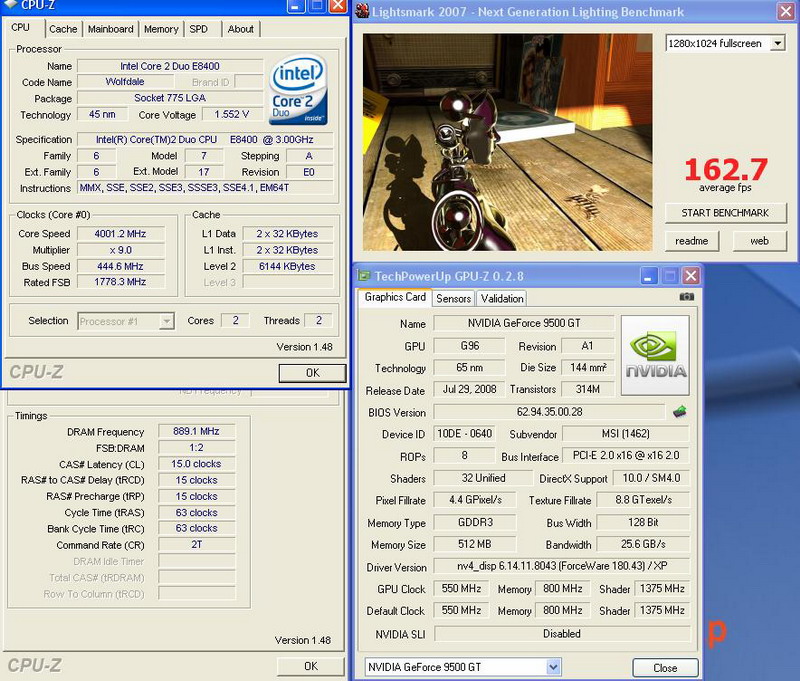This screenshot has height=681, width=800.
Task: Open the Mainboard tab in CPU-Z
Action: click(111, 29)
